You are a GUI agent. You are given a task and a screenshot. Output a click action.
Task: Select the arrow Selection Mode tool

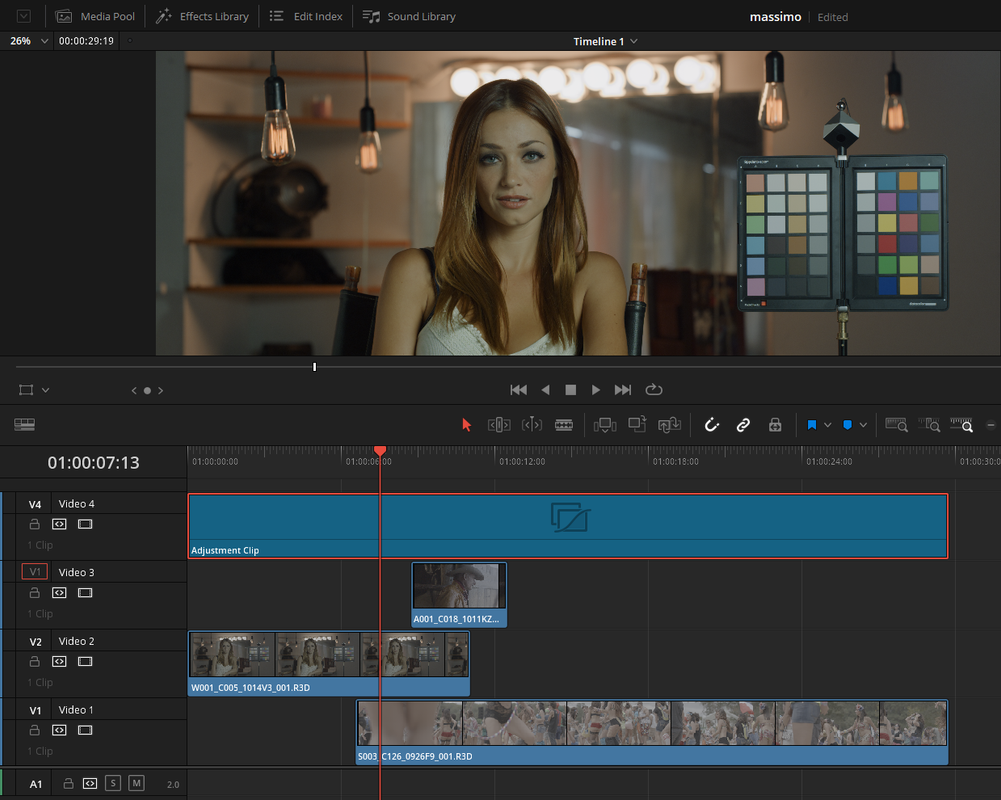(466, 425)
